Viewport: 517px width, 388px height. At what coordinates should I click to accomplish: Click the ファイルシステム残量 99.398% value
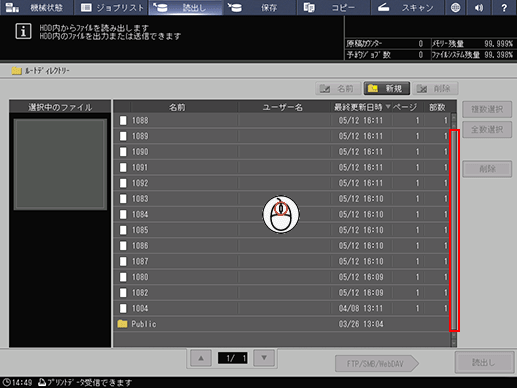coord(499,55)
